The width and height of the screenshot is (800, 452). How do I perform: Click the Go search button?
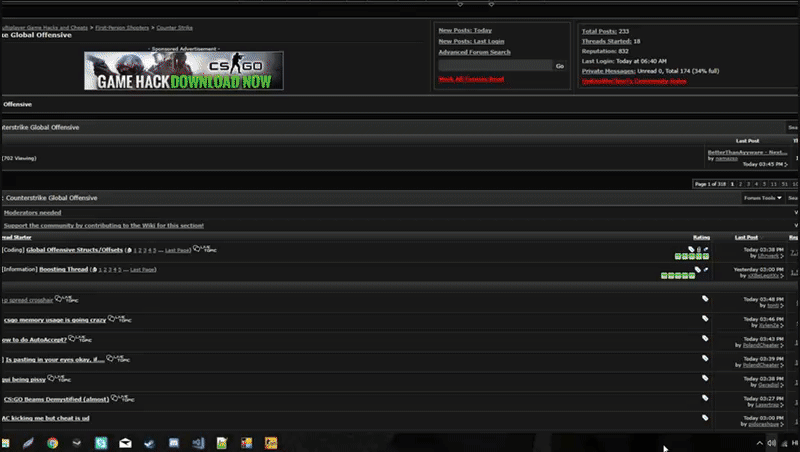click(x=560, y=66)
